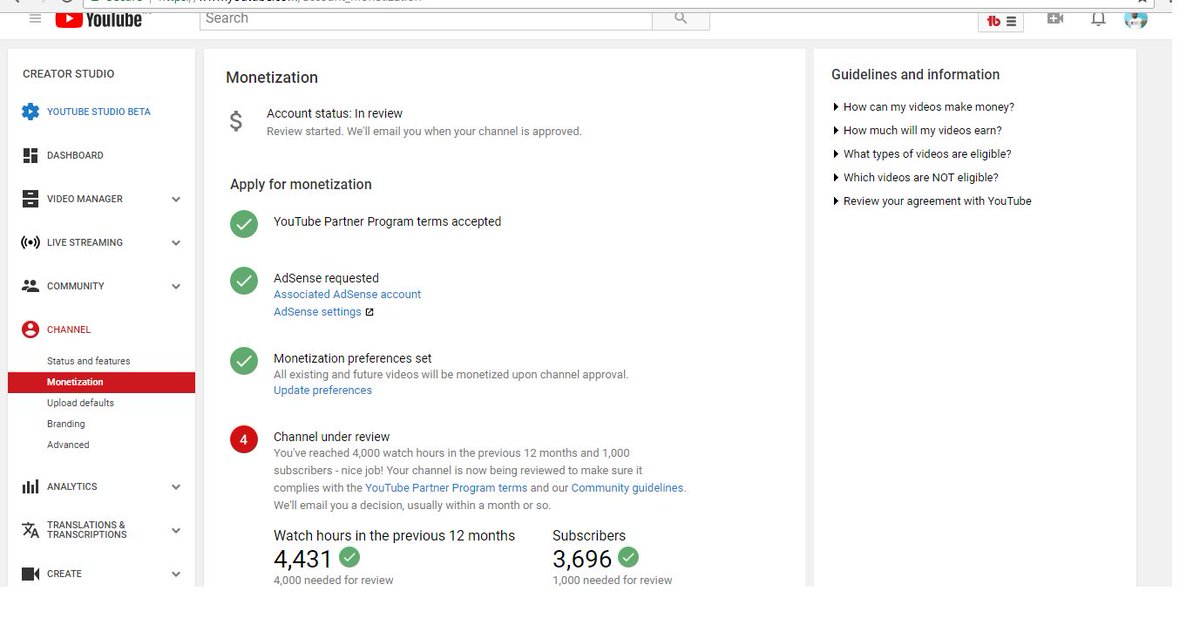
Task: Expand the Video Manager section chevron
Action: 176,199
